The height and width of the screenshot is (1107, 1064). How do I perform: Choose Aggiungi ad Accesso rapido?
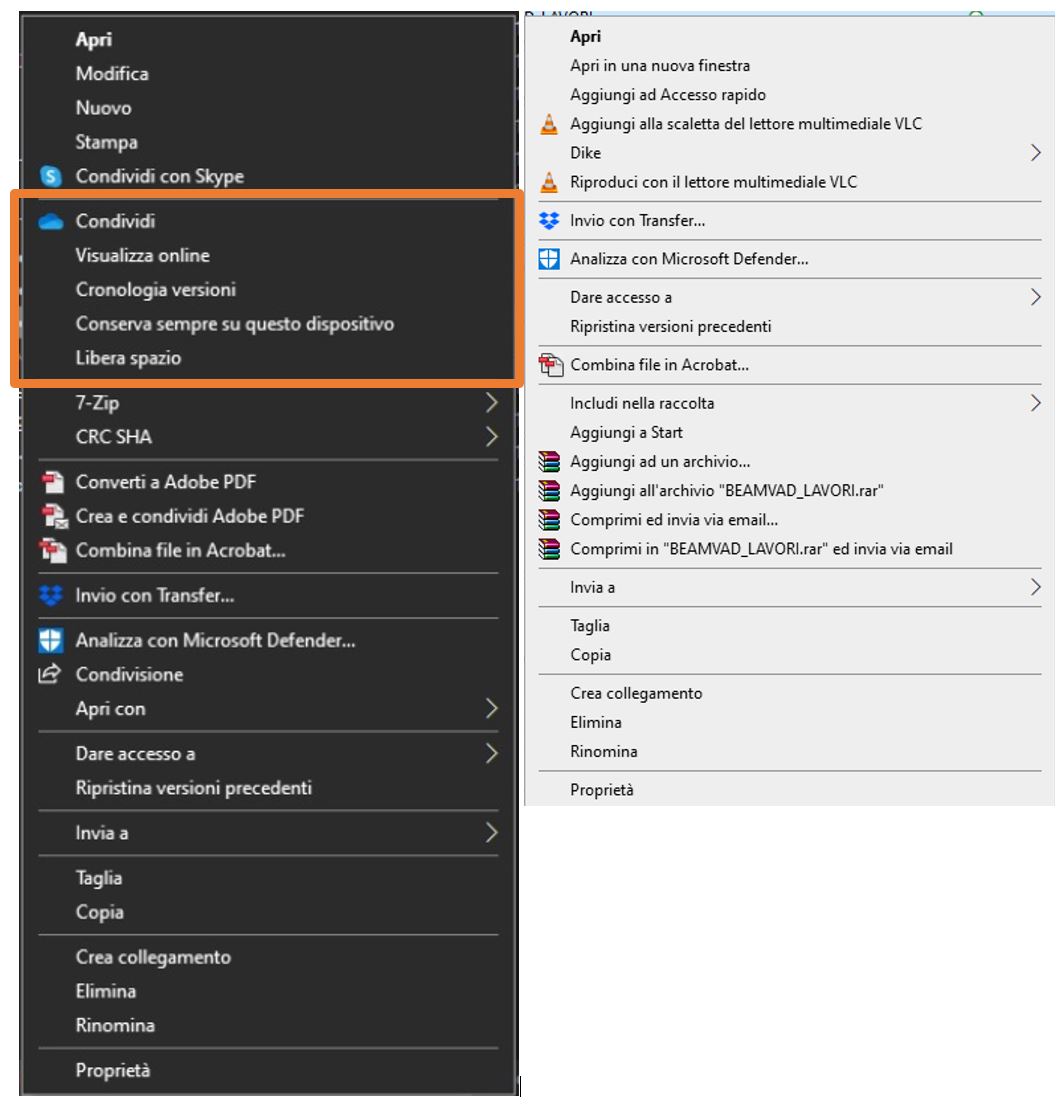point(667,95)
